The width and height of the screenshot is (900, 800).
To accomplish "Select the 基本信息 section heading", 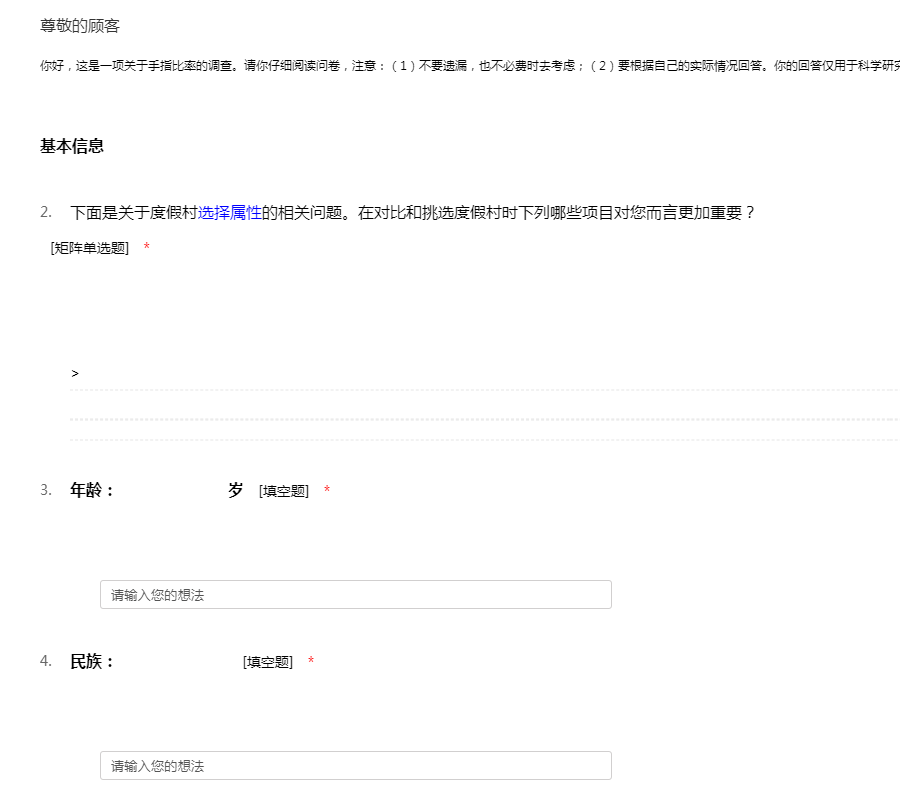I will coord(72,146).
